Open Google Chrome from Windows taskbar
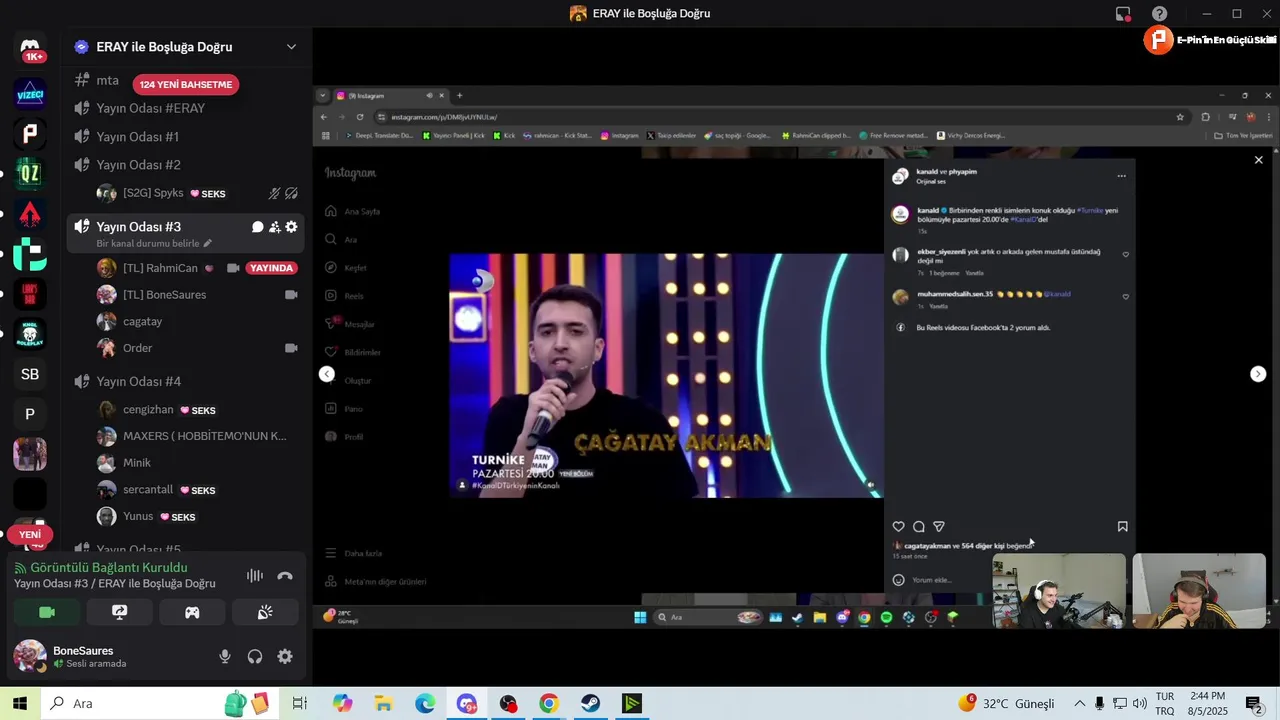This screenshot has width=1280, height=720. (548, 703)
